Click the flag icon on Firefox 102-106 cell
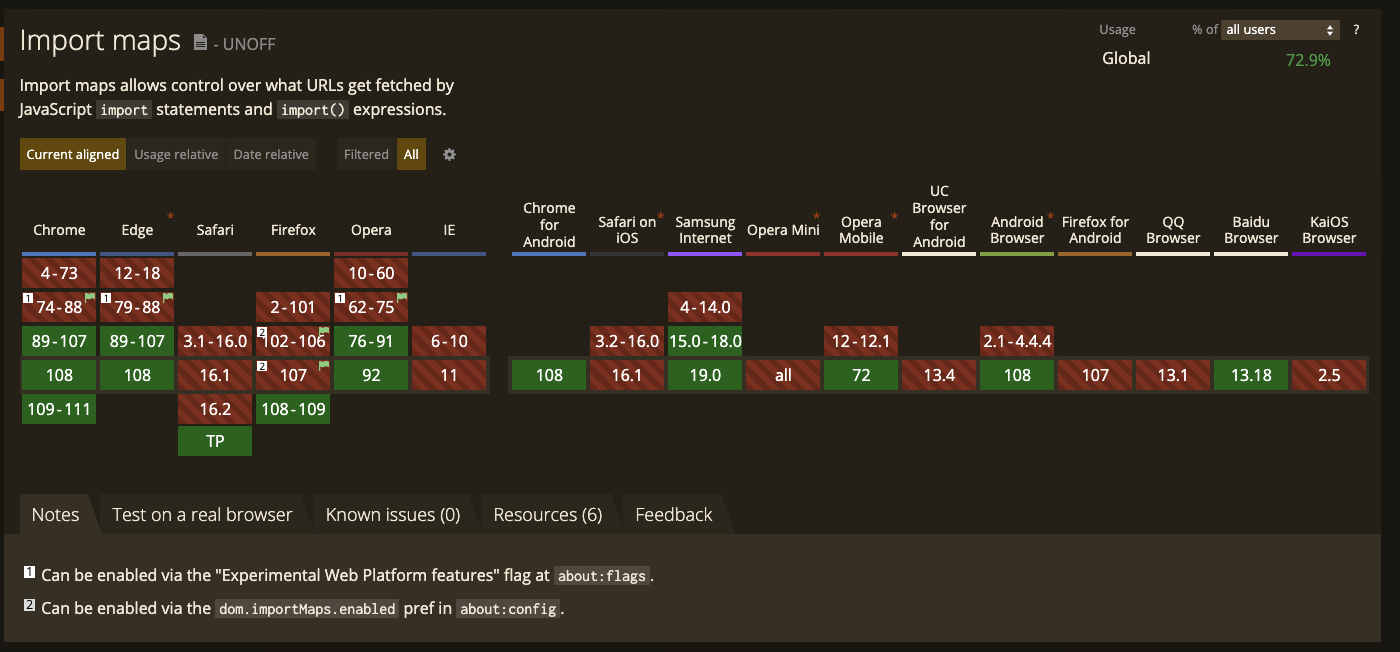1400x652 pixels. point(325,330)
